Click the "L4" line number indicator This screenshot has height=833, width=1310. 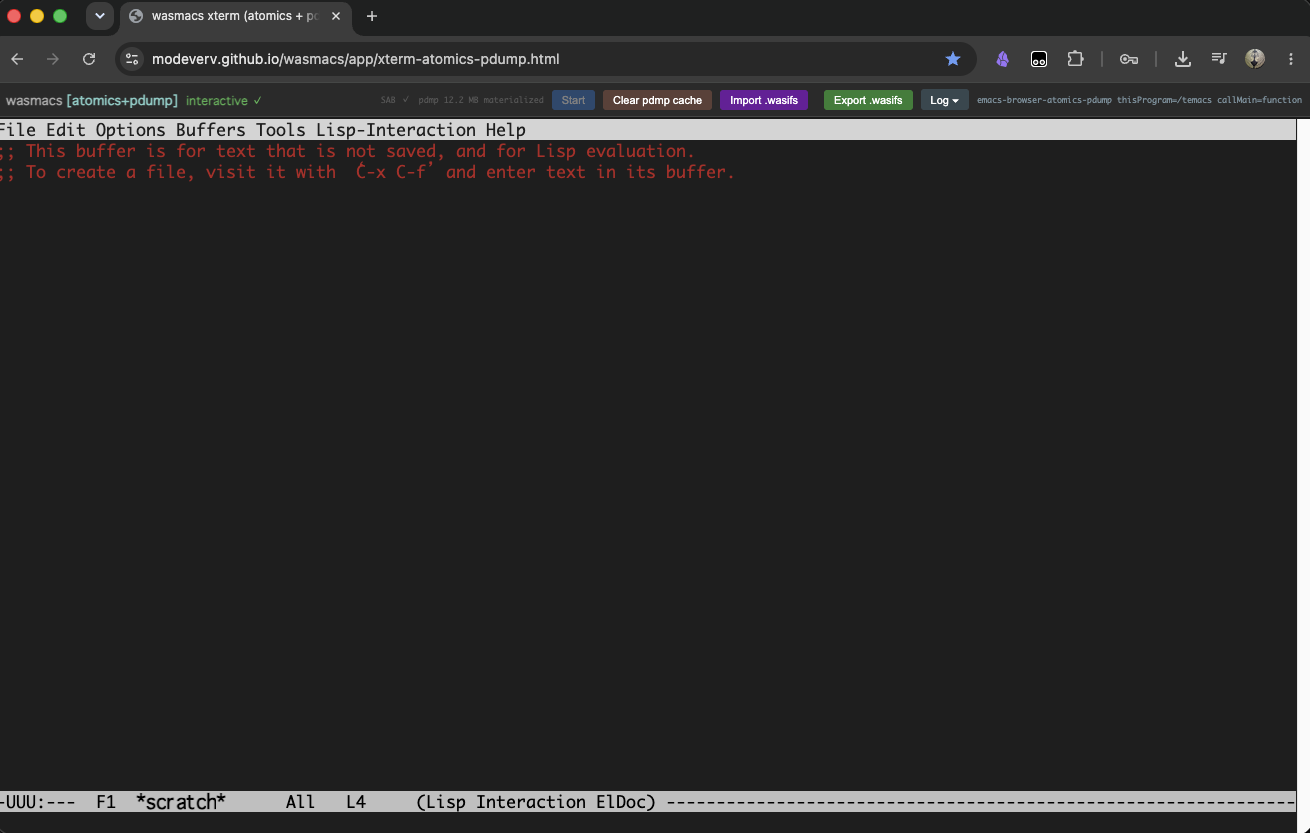coord(356,802)
